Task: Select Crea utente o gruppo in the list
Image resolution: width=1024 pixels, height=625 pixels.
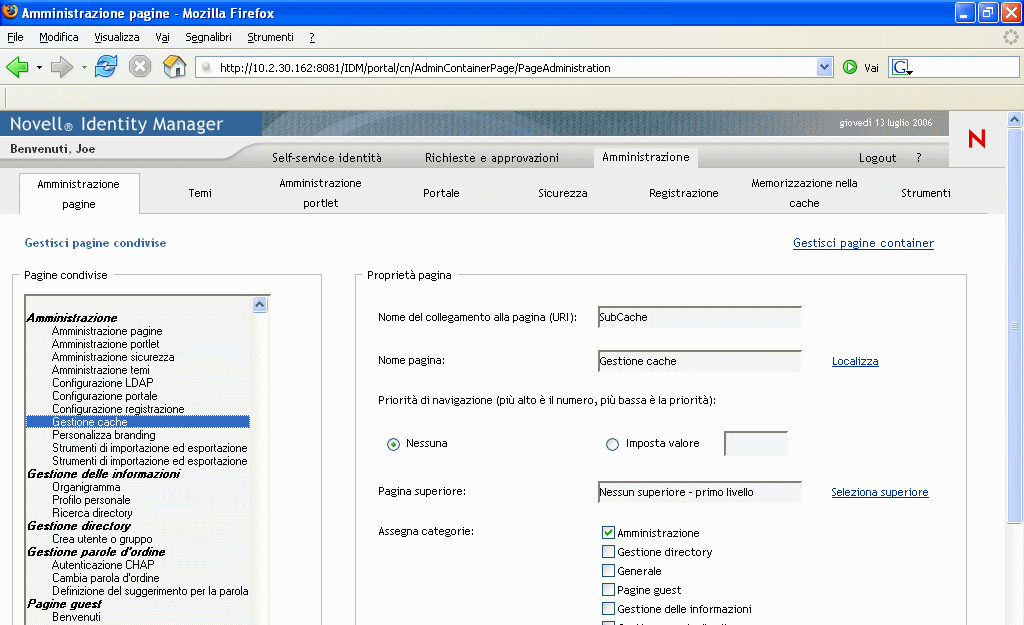Action: [102, 539]
